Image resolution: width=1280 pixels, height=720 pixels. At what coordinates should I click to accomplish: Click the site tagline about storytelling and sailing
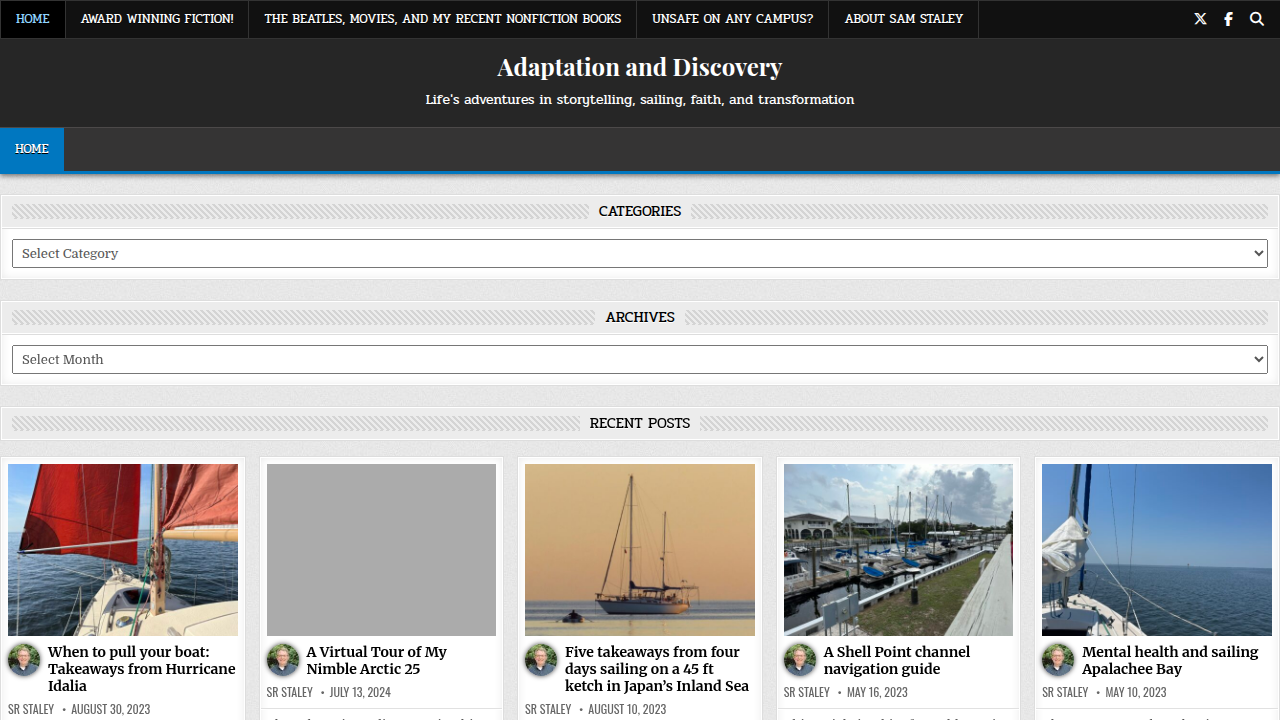(640, 100)
